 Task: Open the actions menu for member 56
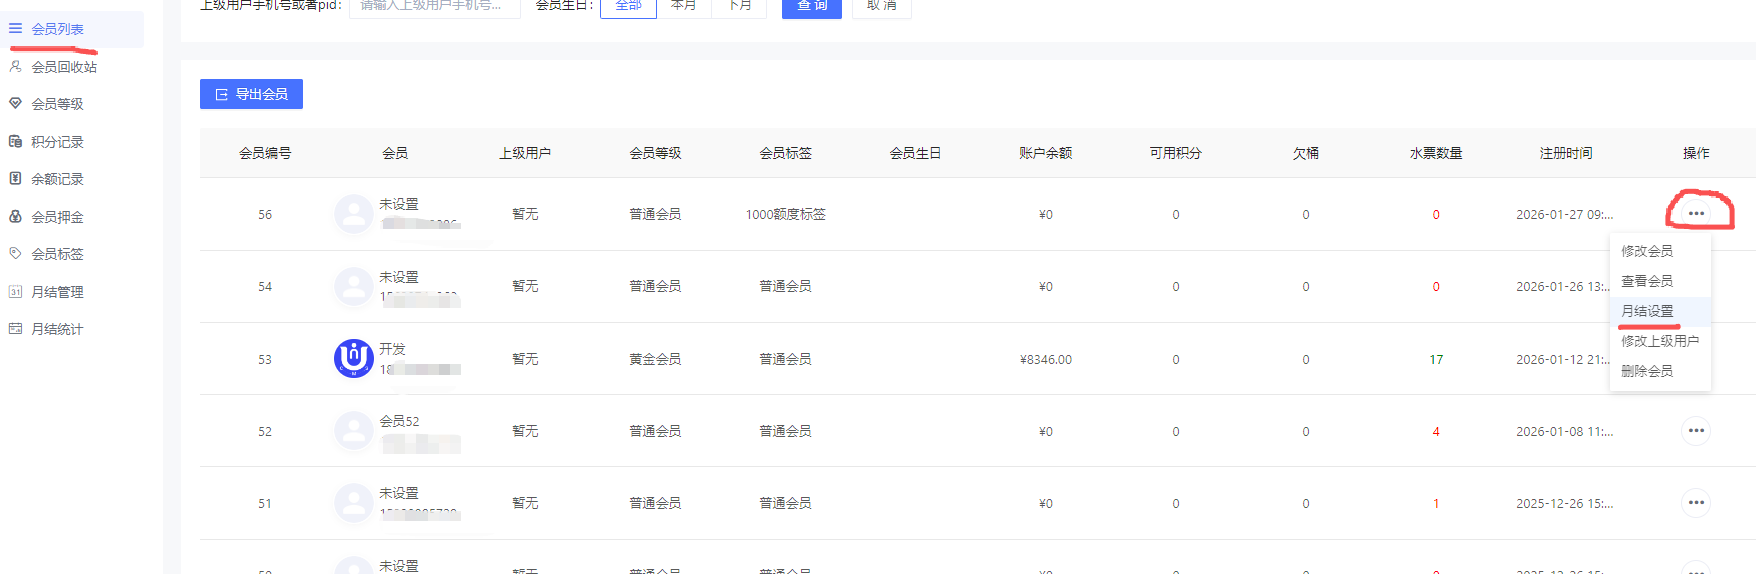(x=1696, y=214)
